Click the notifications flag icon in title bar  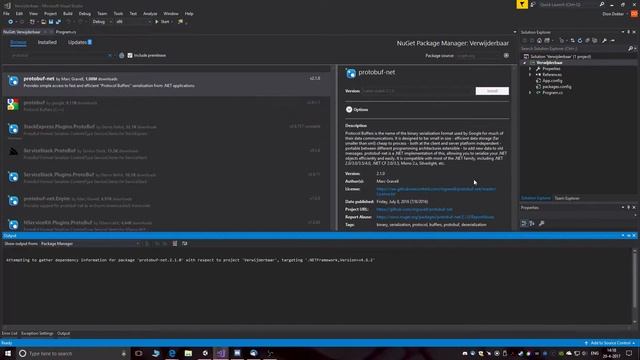[522, 4]
